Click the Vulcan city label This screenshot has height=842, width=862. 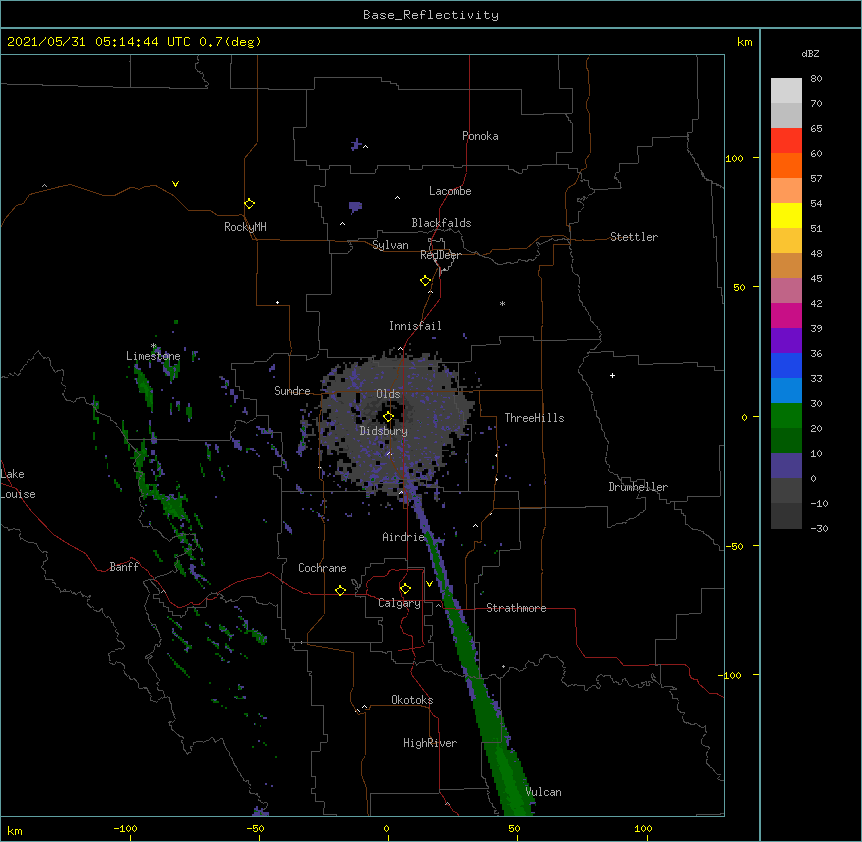point(543,792)
